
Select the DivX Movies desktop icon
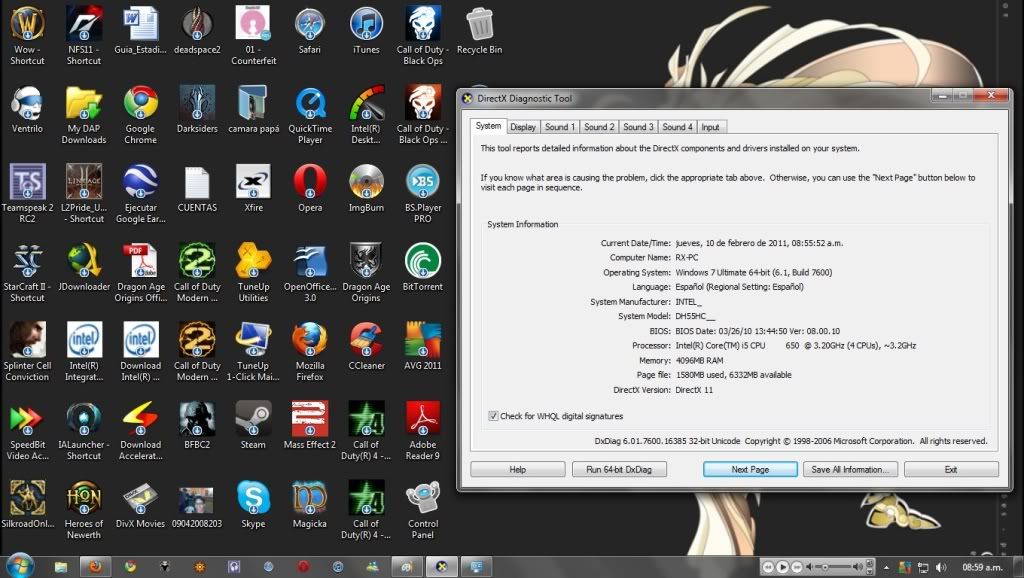pos(140,505)
